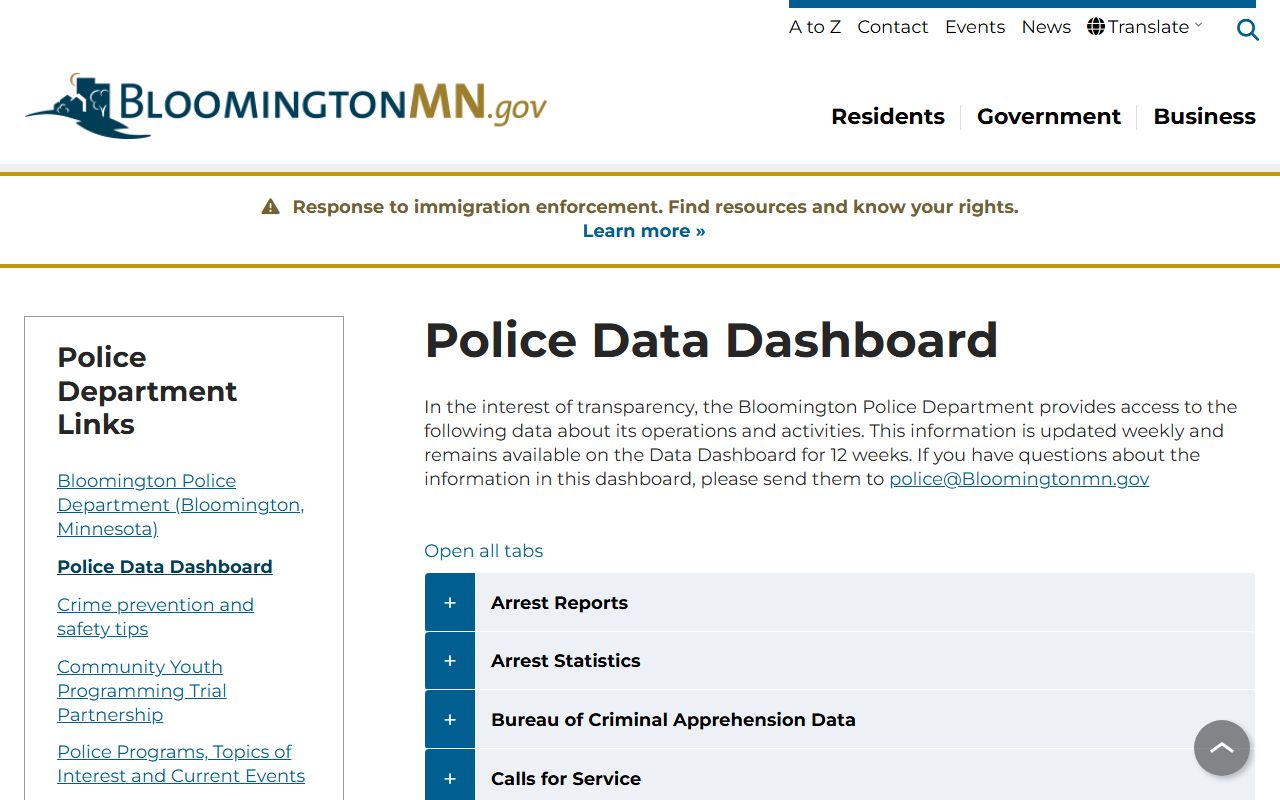
Task: Click the Bureau of Criminal Apprehension Data title
Action: [673, 720]
